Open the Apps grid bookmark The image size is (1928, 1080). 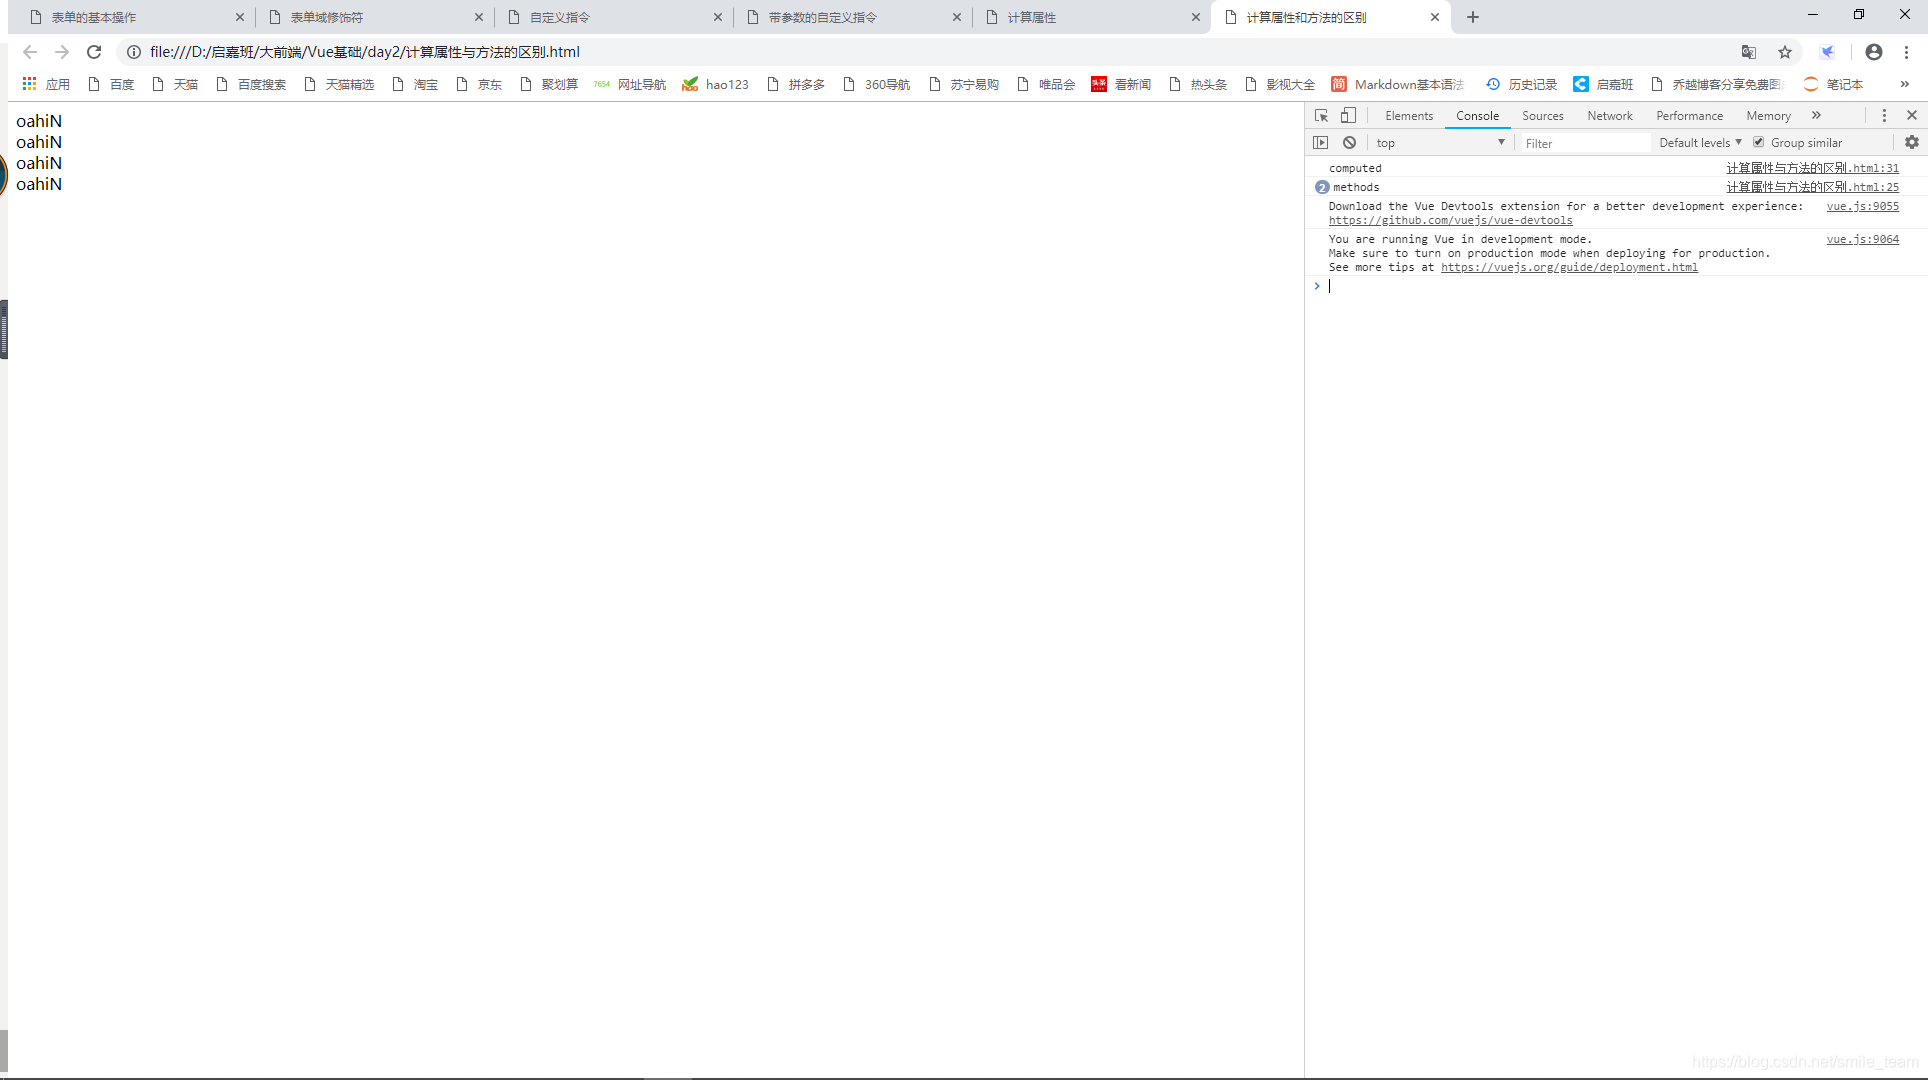click(x=45, y=84)
